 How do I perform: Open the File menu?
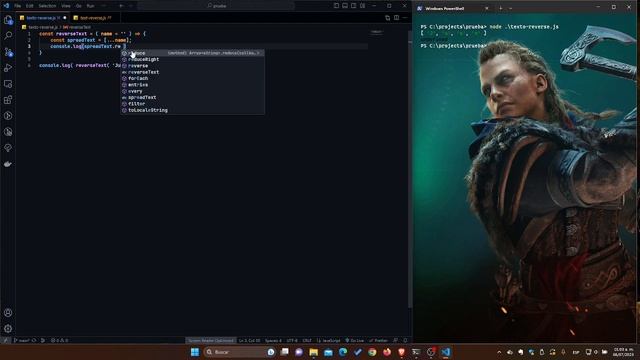pos(18,6)
